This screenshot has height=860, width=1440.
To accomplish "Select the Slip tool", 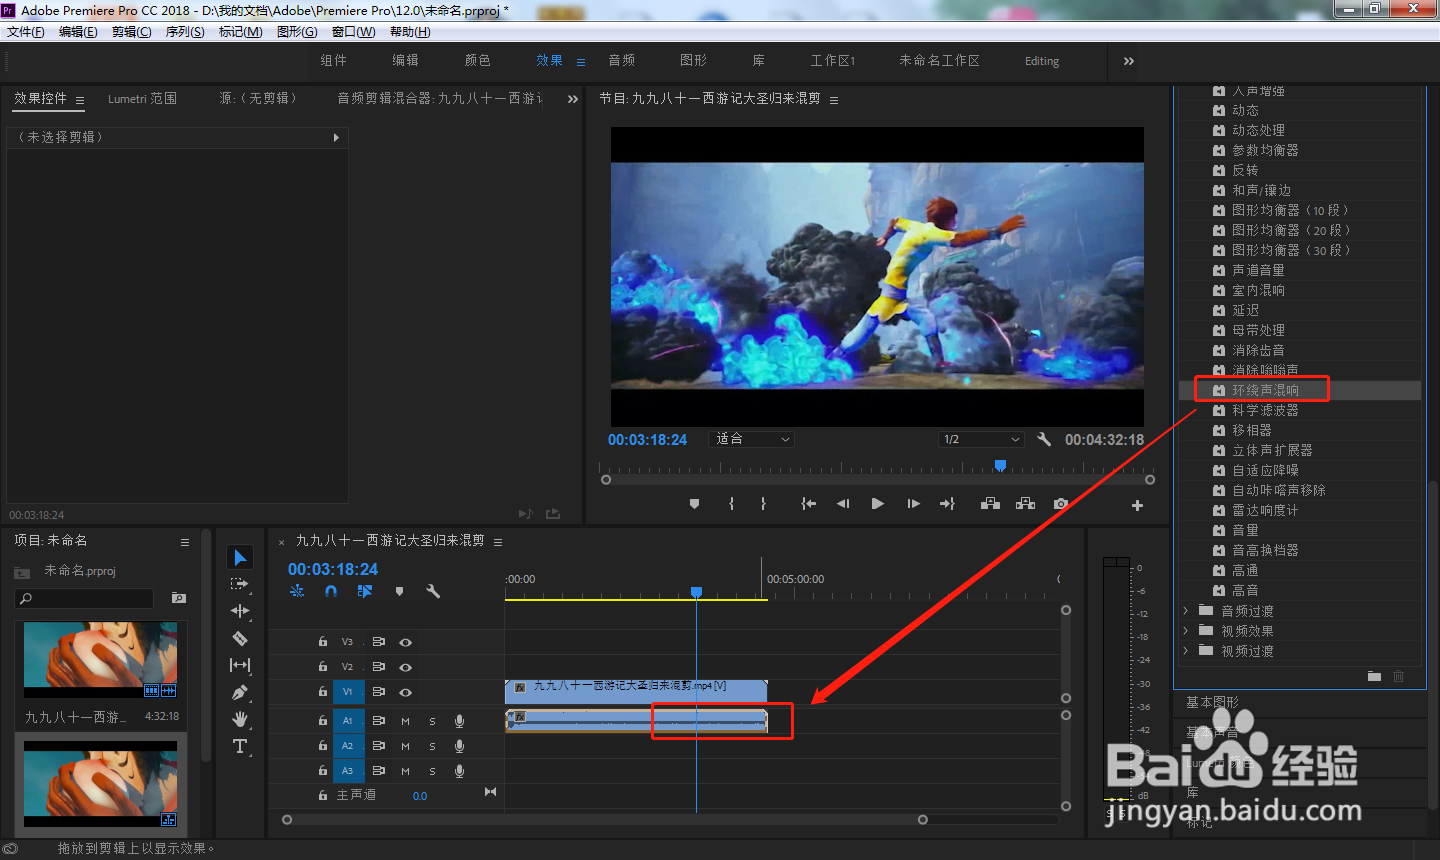I will pos(240,665).
